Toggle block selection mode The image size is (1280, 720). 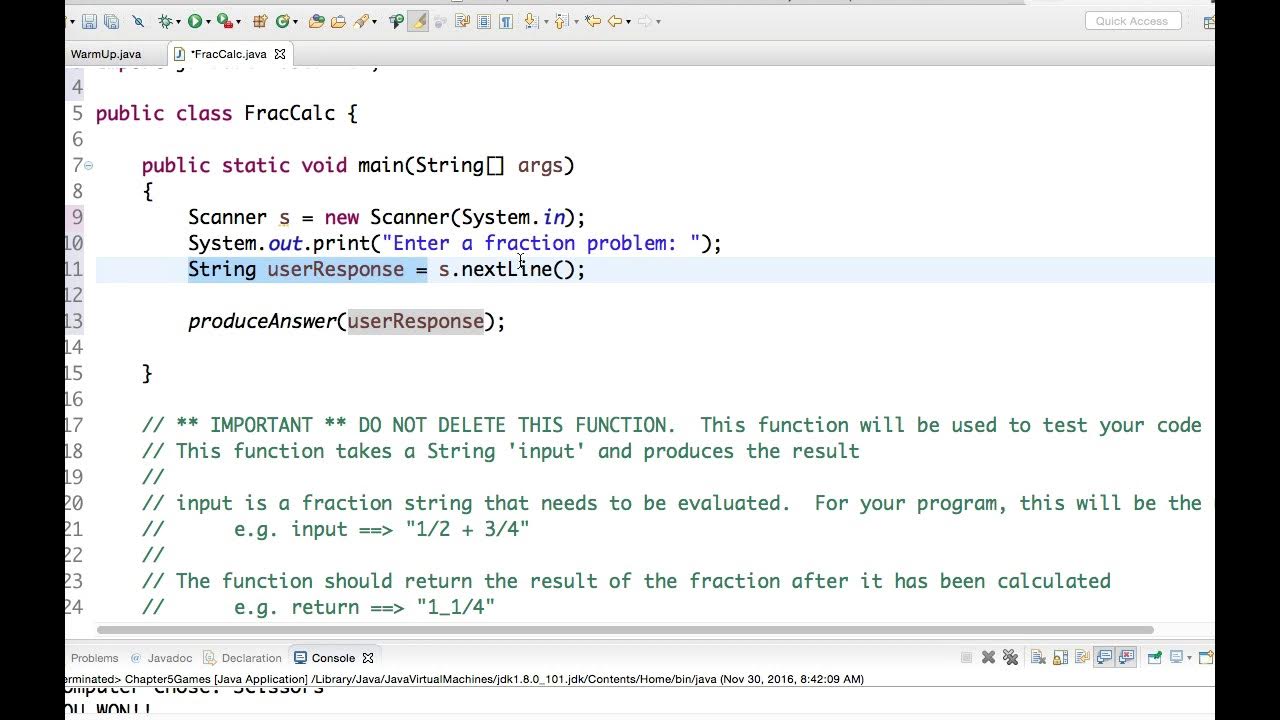[x=483, y=21]
